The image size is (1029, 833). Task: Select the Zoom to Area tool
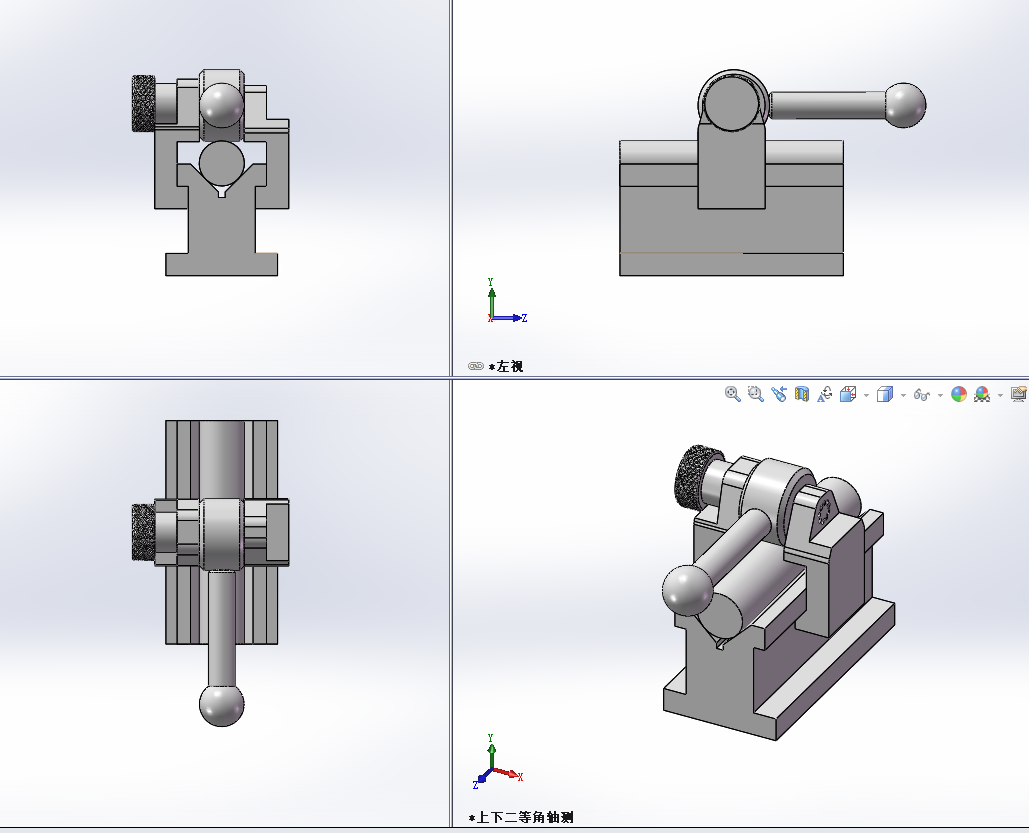point(755,394)
